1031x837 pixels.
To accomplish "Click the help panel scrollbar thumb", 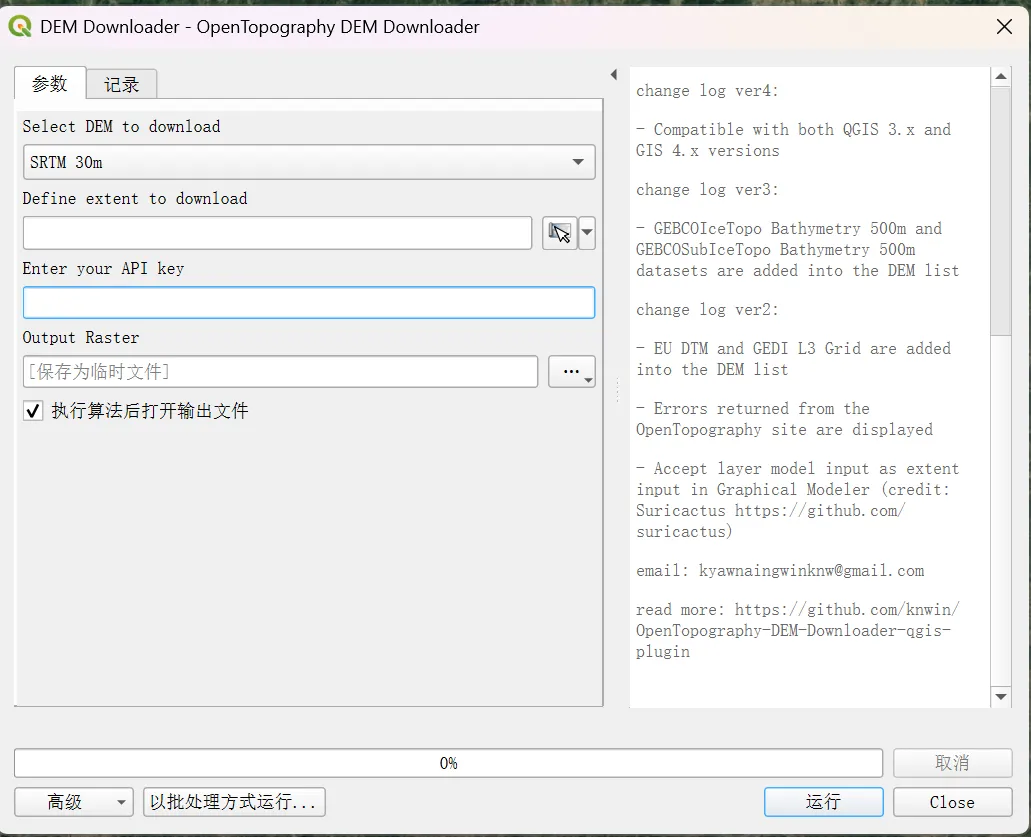I will click(1001, 211).
